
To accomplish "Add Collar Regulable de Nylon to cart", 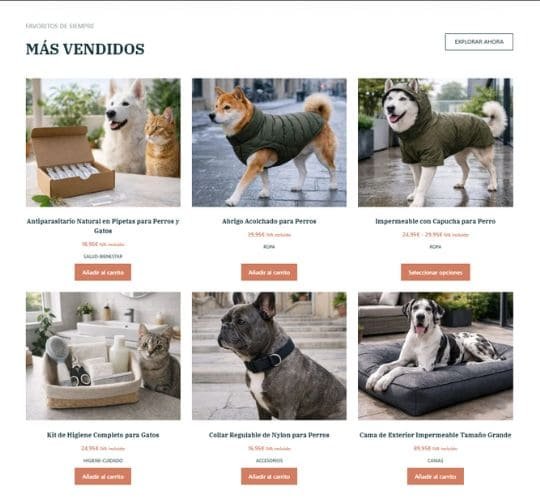I will pyautogui.click(x=269, y=476).
